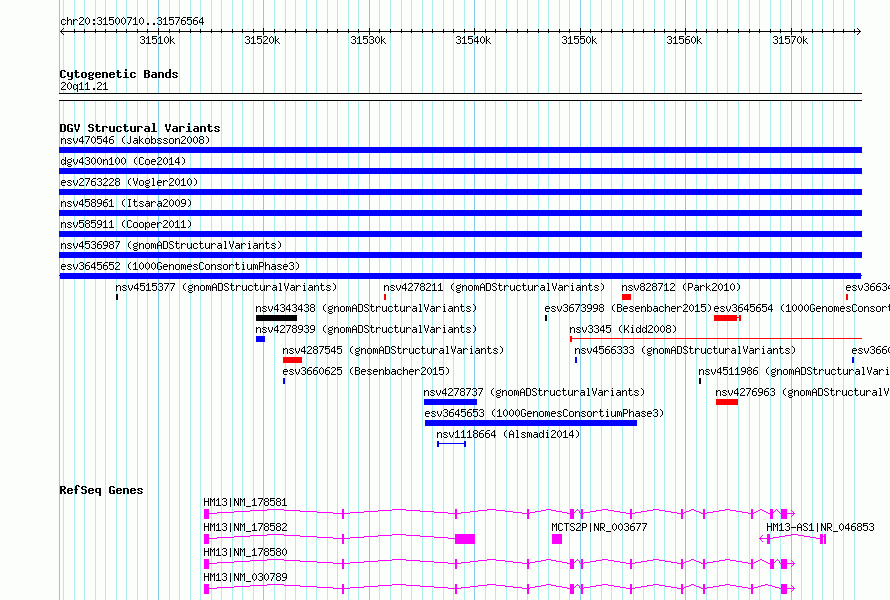Select the blue bar under nsv458961
Viewport: 890px width, 600px height.
460,213
